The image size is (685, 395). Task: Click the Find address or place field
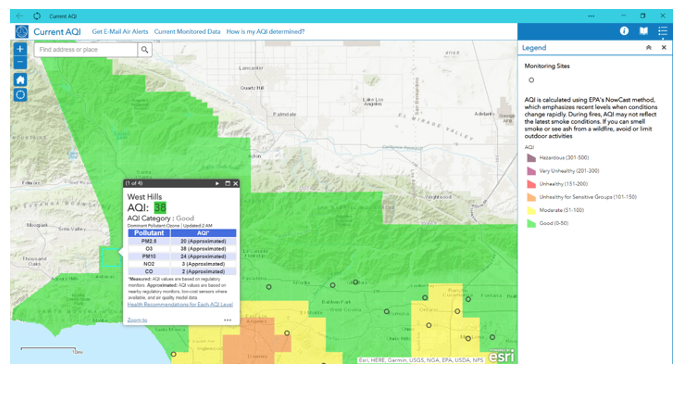click(x=86, y=50)
